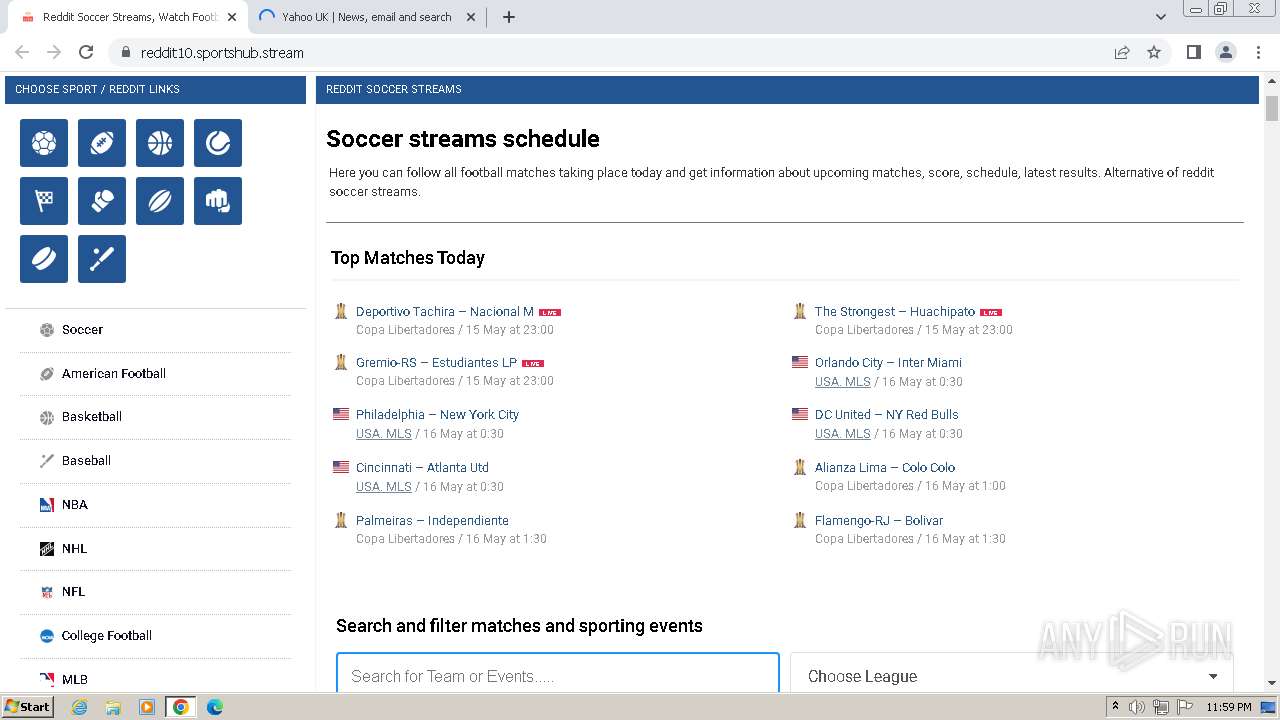
Task: Open the Chrome three-dot menu
Action: click(x=1257, y=52)
